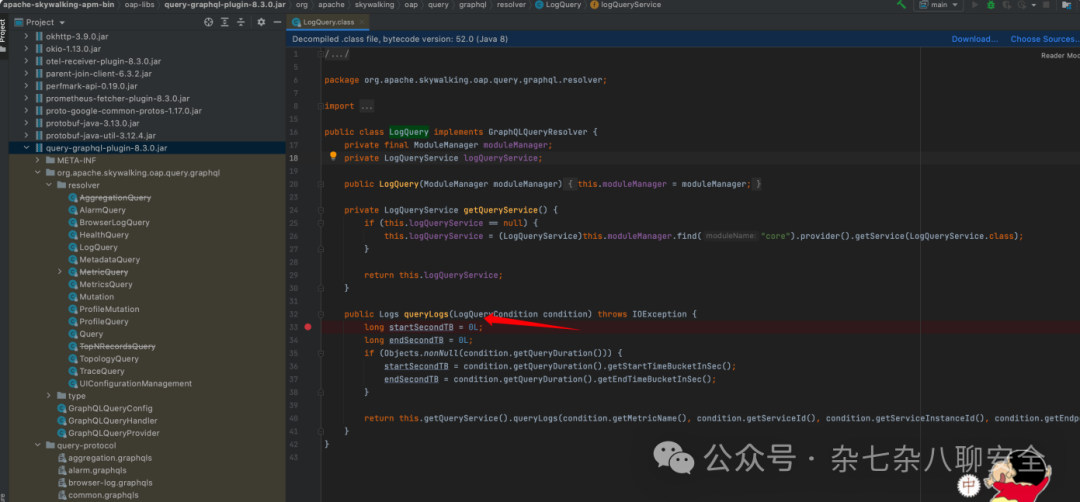Toggle the red breakpoint on line 33
This screenshot has width=1080, height=502.
coord(308,327)
